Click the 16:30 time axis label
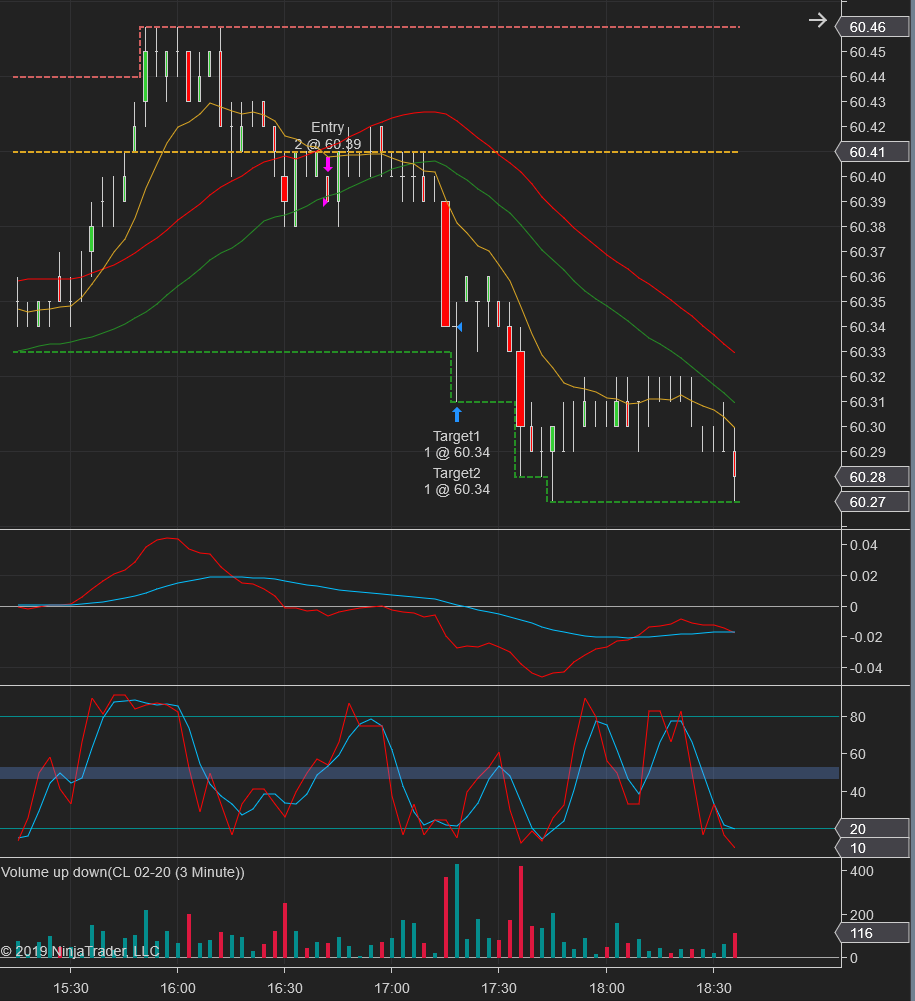Image resolution: width=915 pixels, height=1001 pixels. [285, 988]
